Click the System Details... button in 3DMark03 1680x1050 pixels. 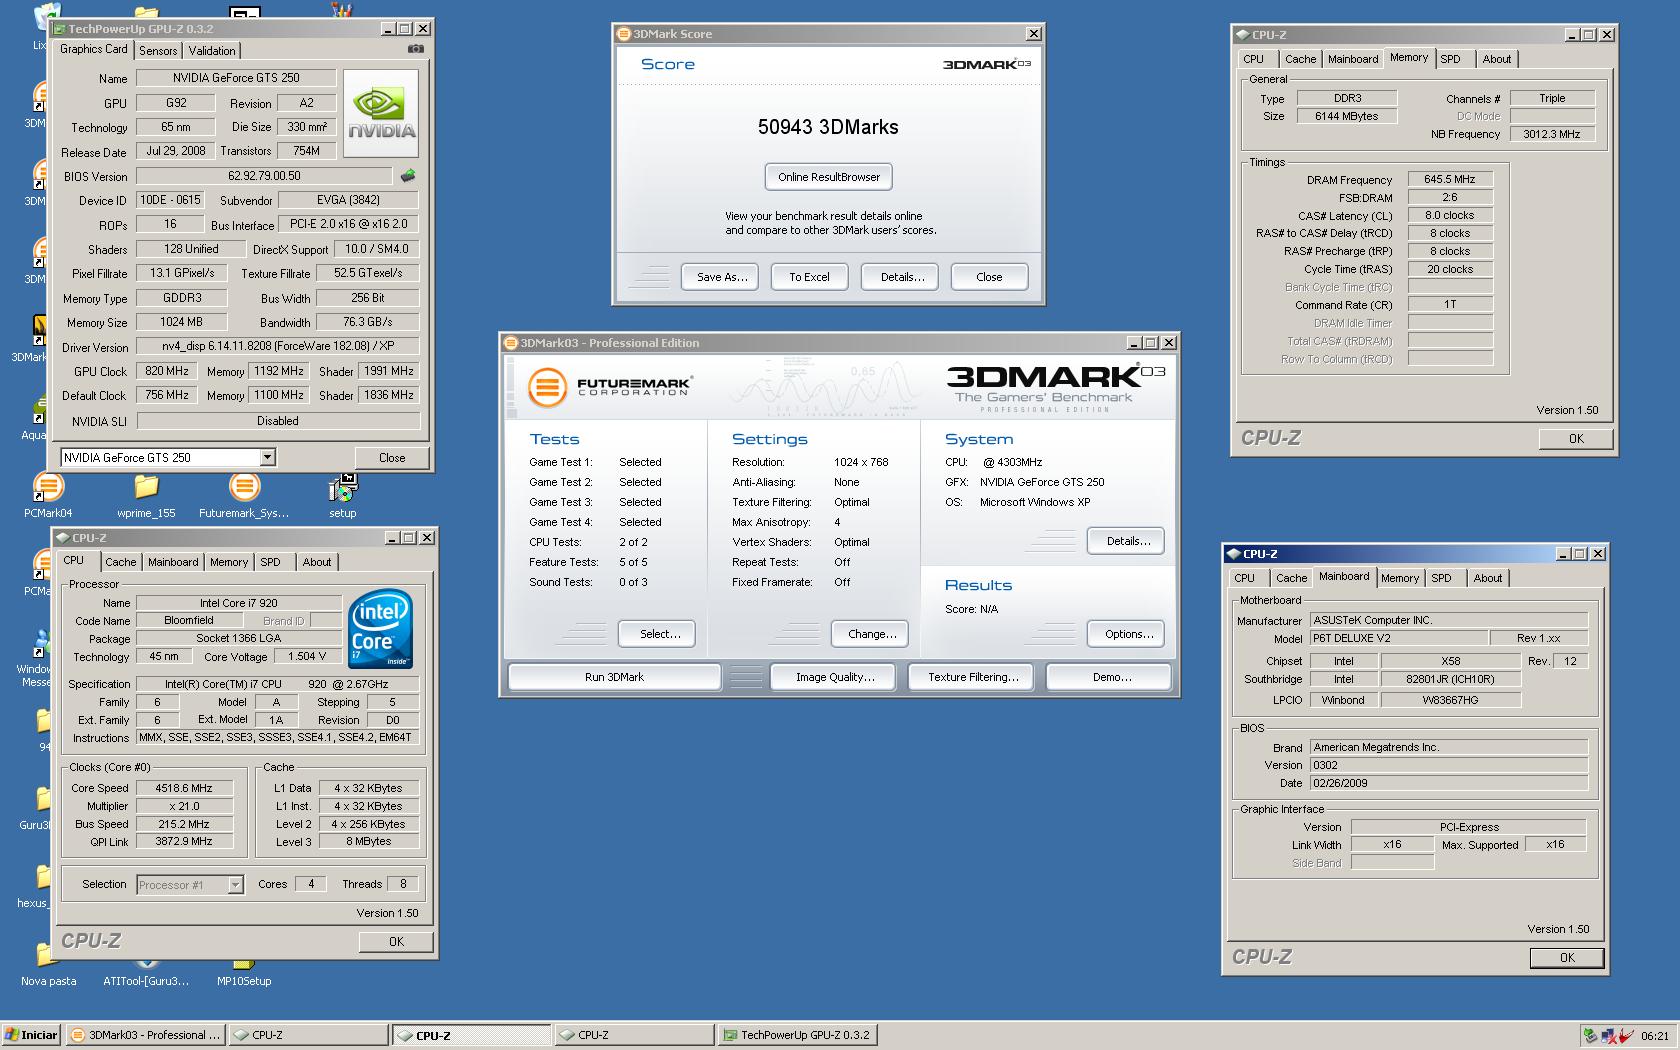tap(1128, 541)
